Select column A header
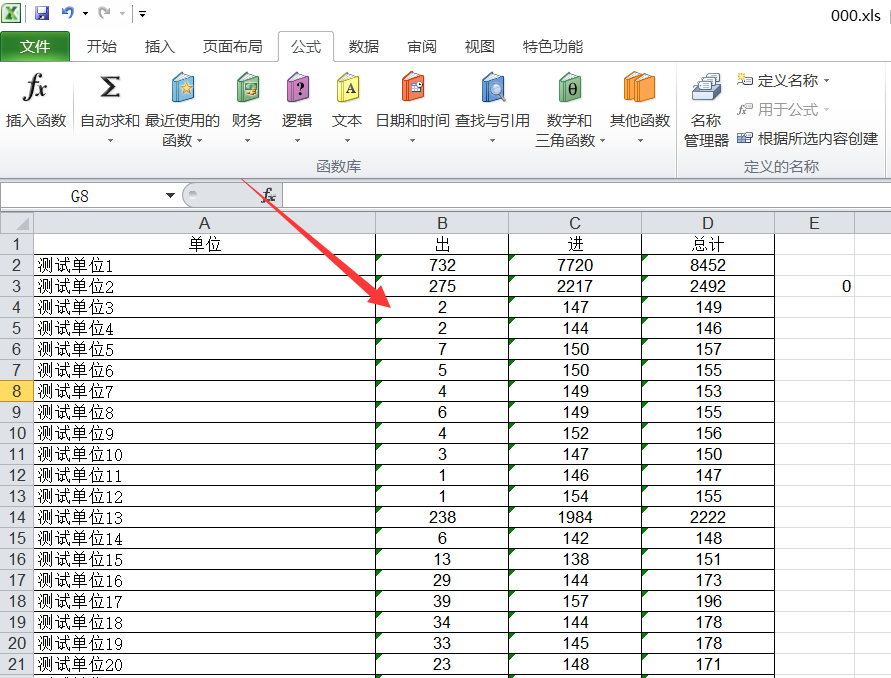Image resolution: width=891 pixels, height=678 pixels. [x=205, y=223]
